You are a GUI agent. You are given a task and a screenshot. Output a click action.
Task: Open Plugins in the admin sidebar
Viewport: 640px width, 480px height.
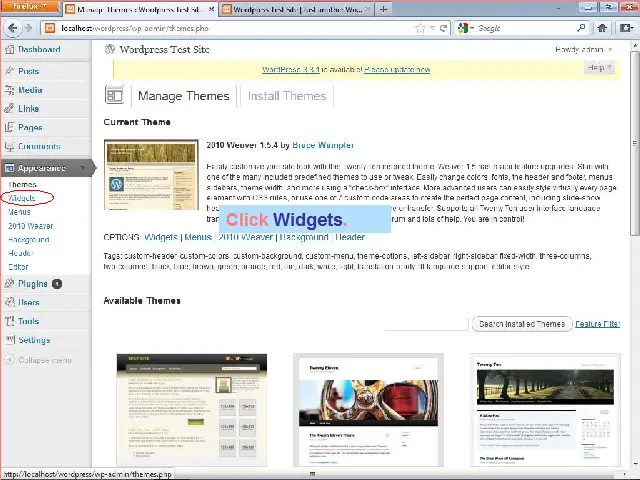click(33, 284)
